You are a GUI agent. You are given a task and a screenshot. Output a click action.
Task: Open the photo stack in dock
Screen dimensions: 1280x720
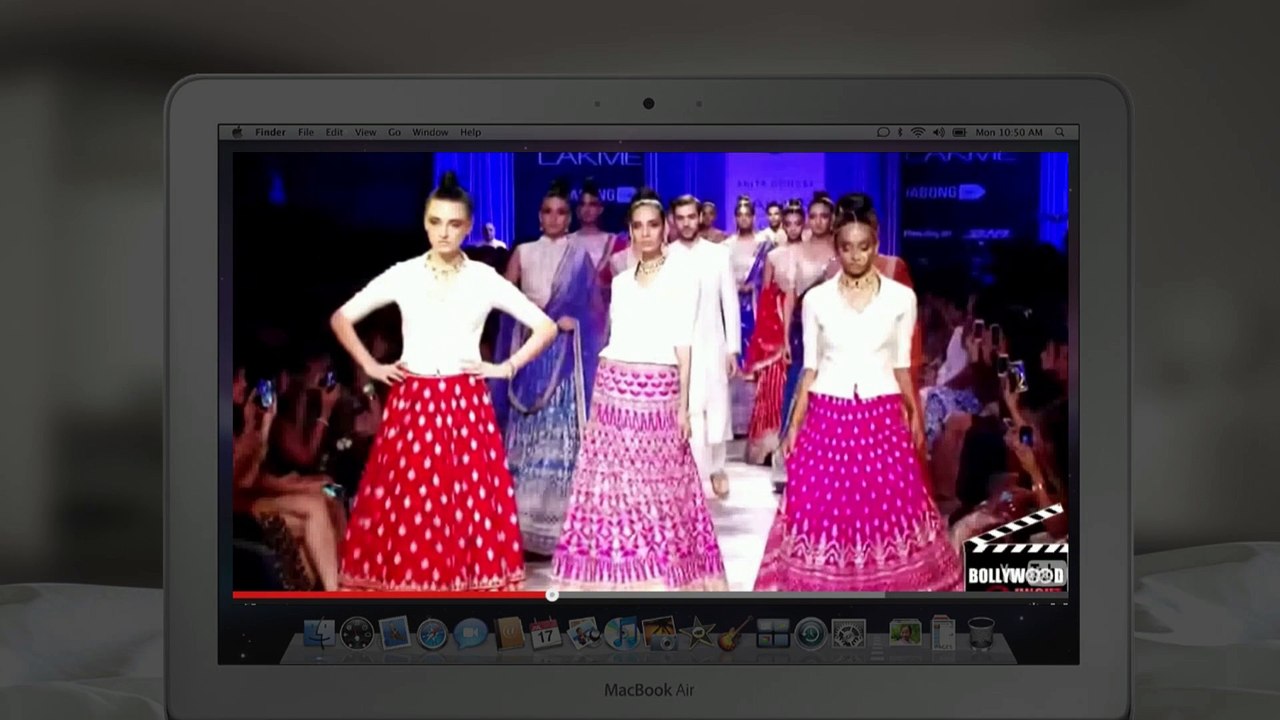pyautogui.click(x=905, y=633)
